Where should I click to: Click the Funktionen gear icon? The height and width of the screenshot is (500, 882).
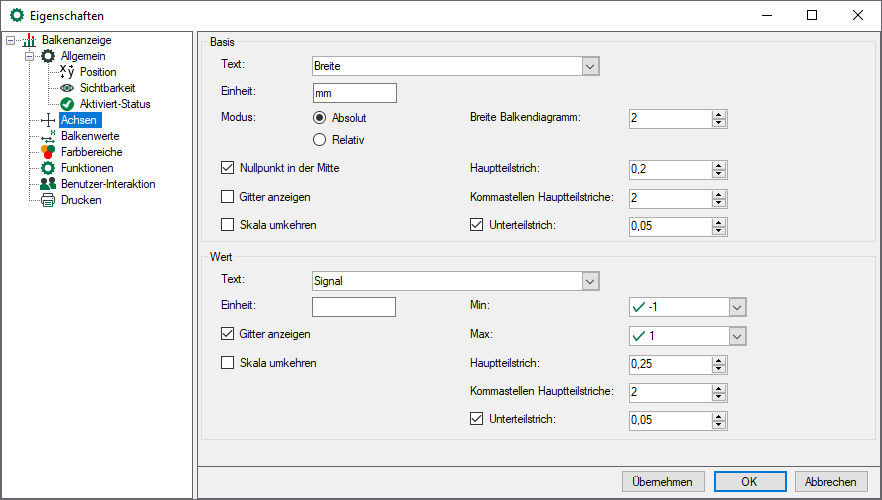pos(48,168)
